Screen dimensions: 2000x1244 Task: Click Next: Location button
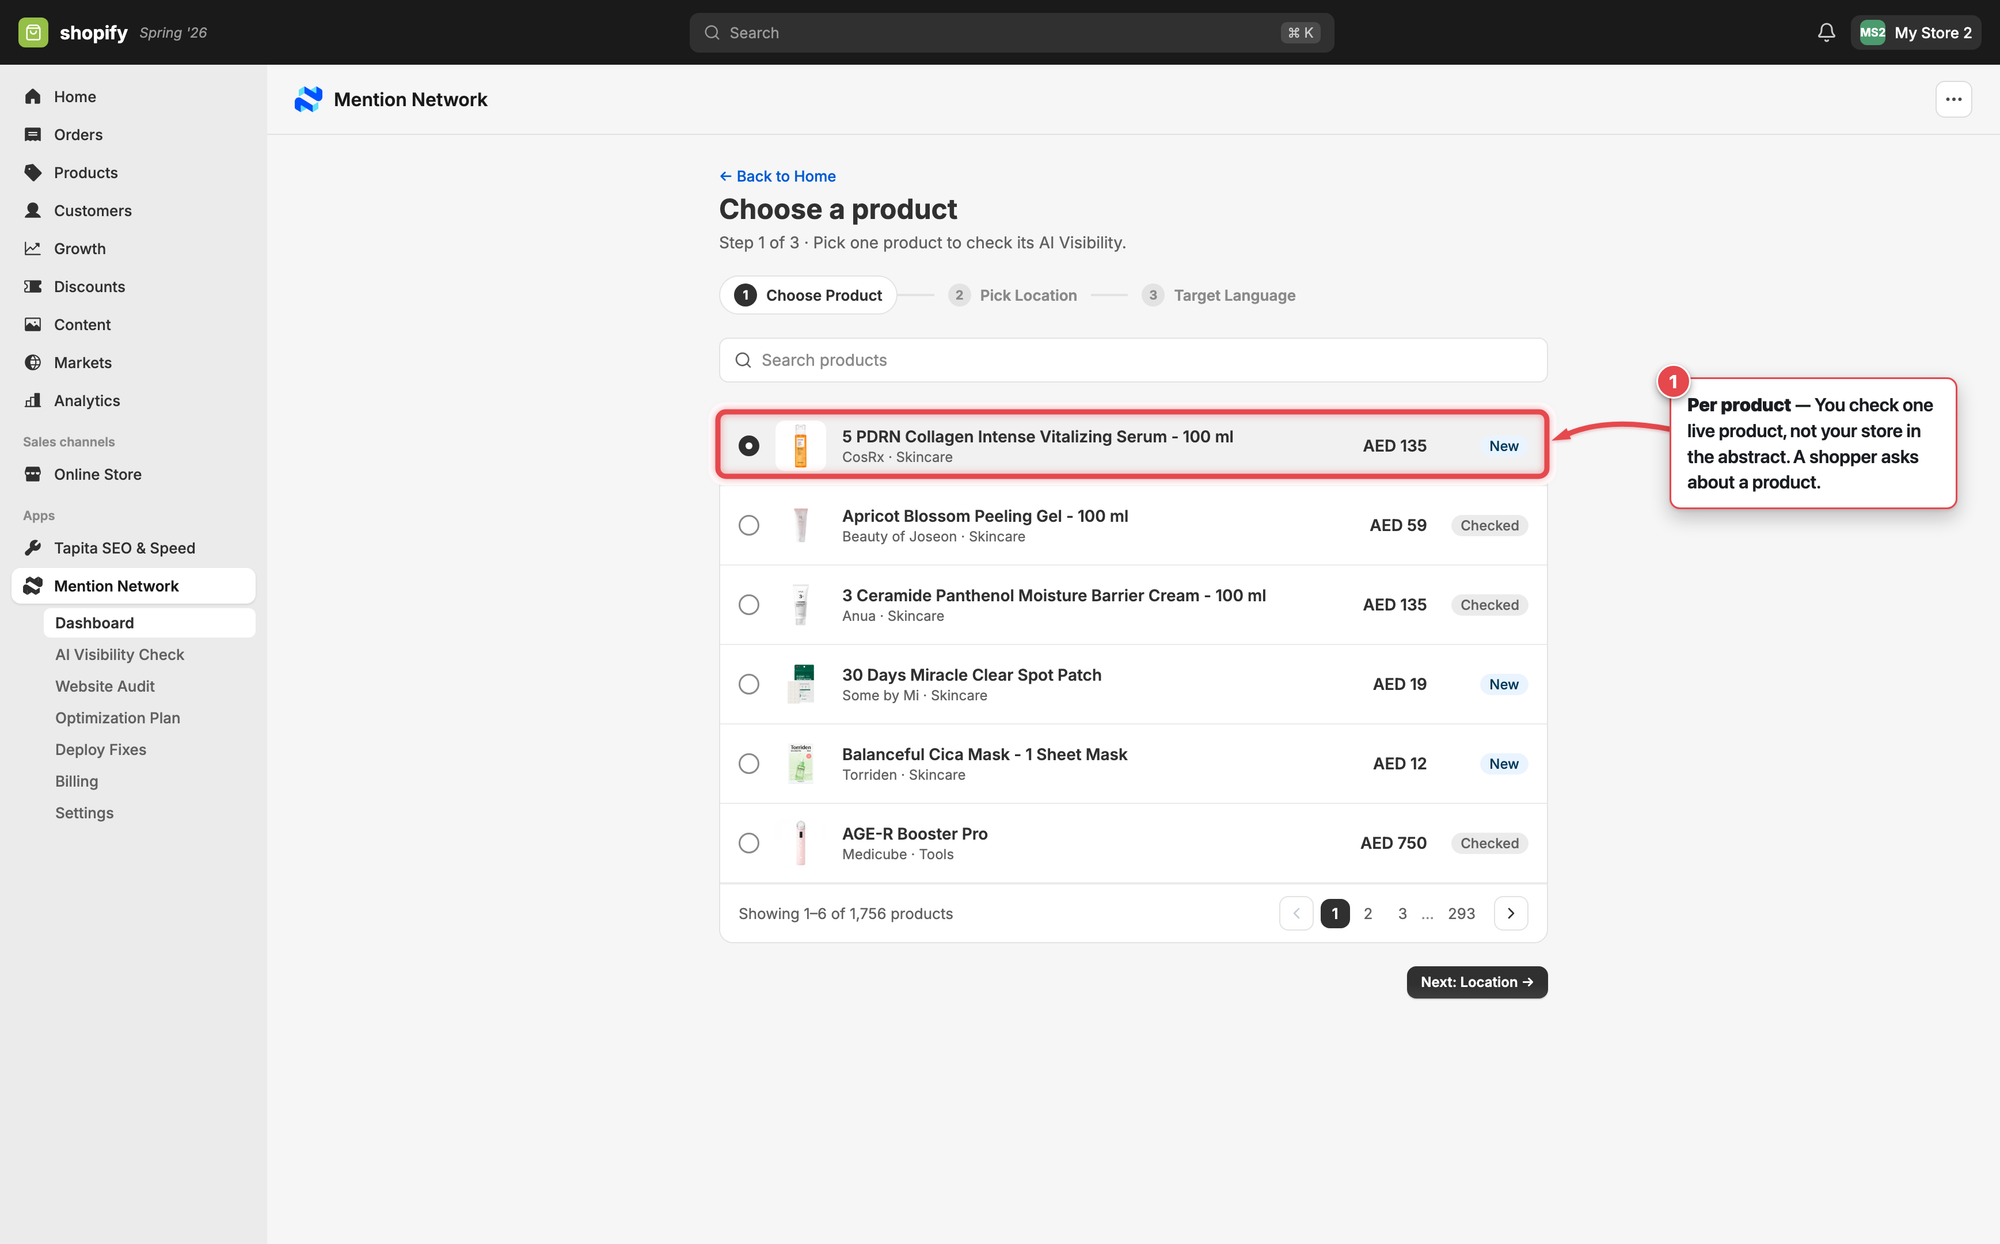[1477, 982]
